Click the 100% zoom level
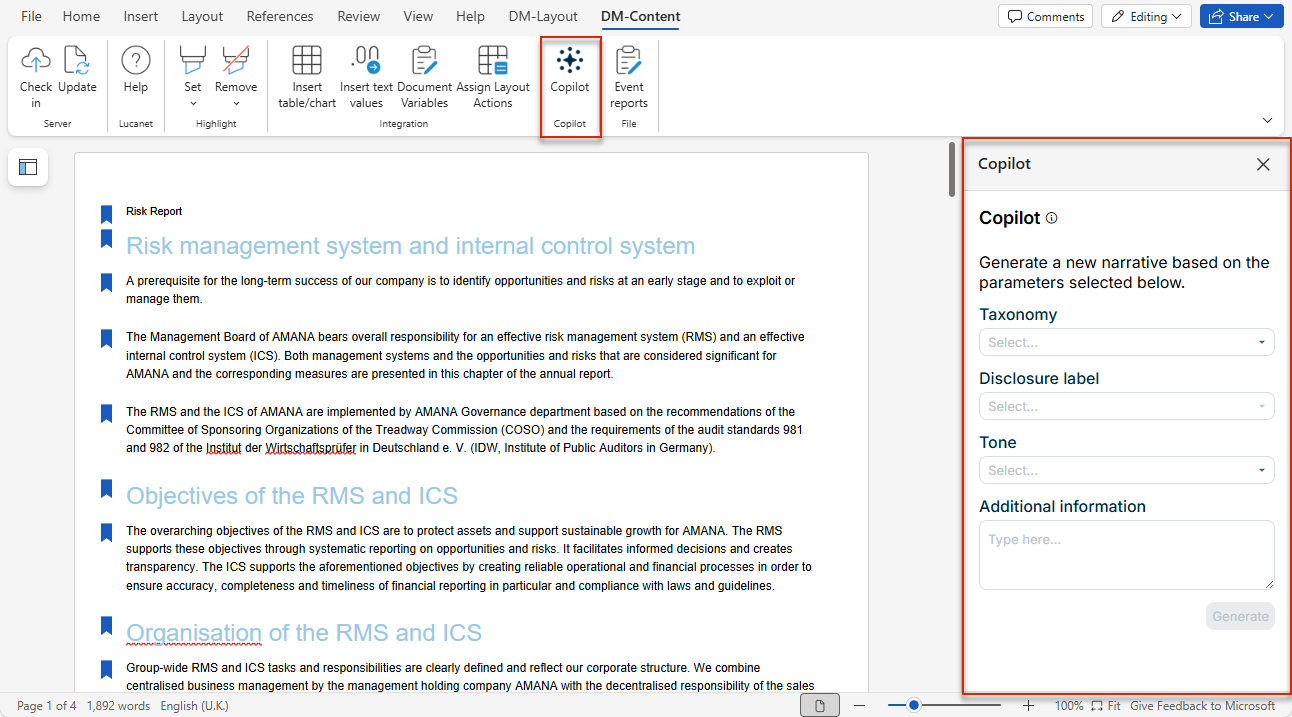The width and height of the screenshot is (1292, 717). (x=1068, y=706)
